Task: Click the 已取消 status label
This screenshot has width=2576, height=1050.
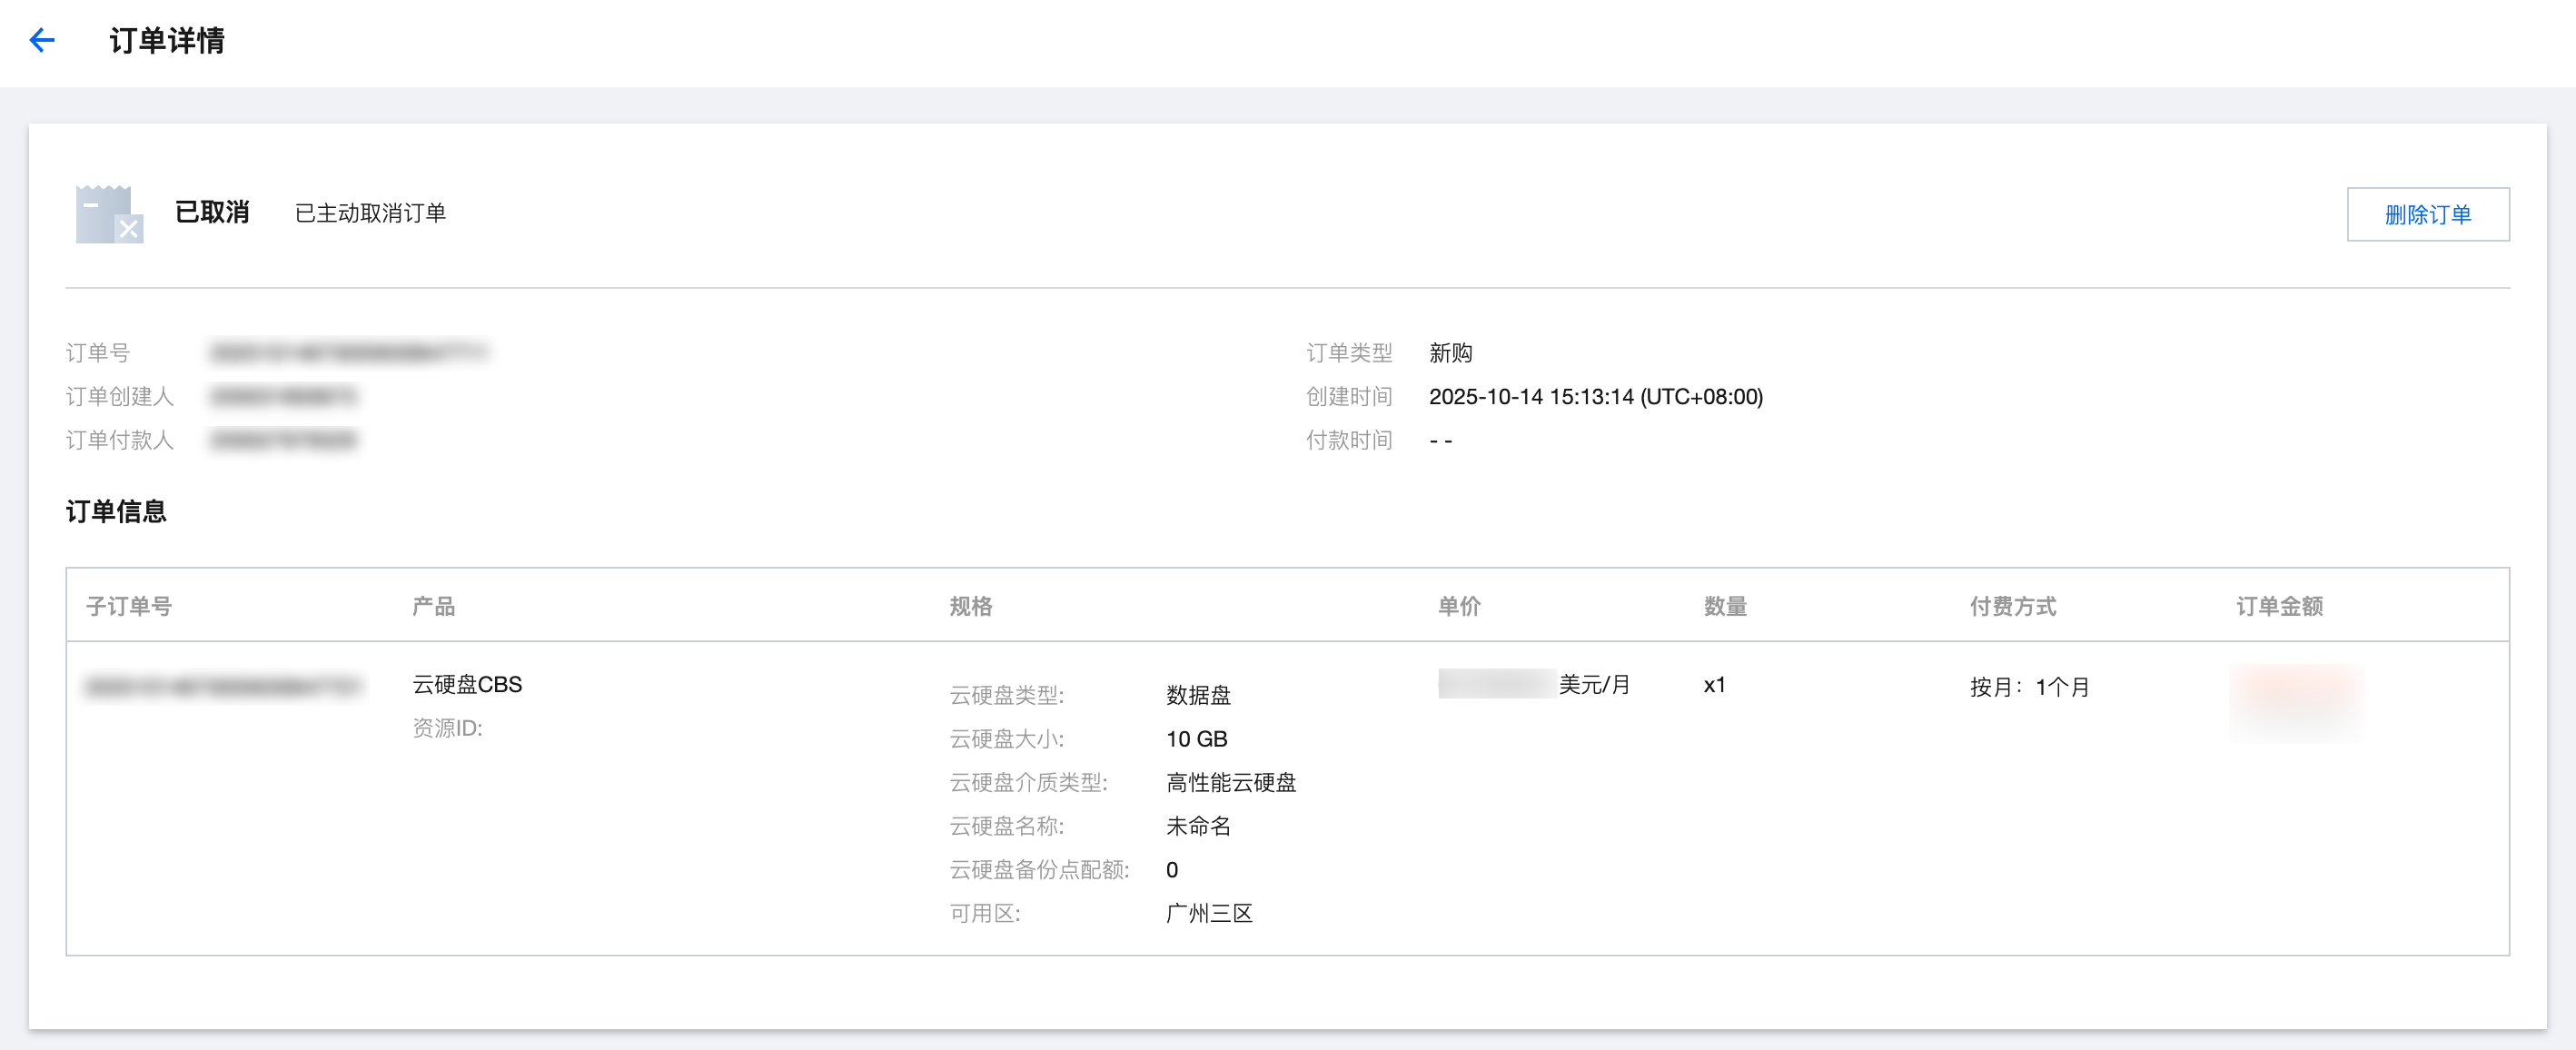Action: (212, 213)
